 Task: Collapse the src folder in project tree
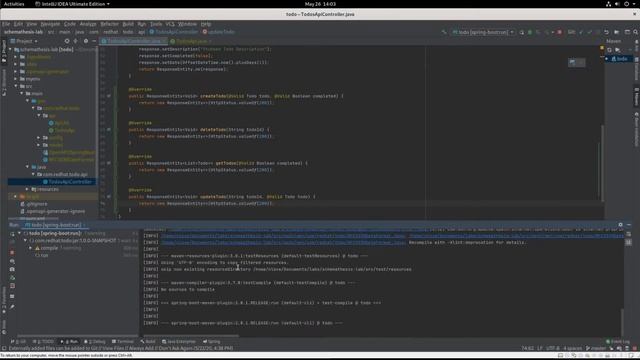pyautogui.click(x=16, y=86)
